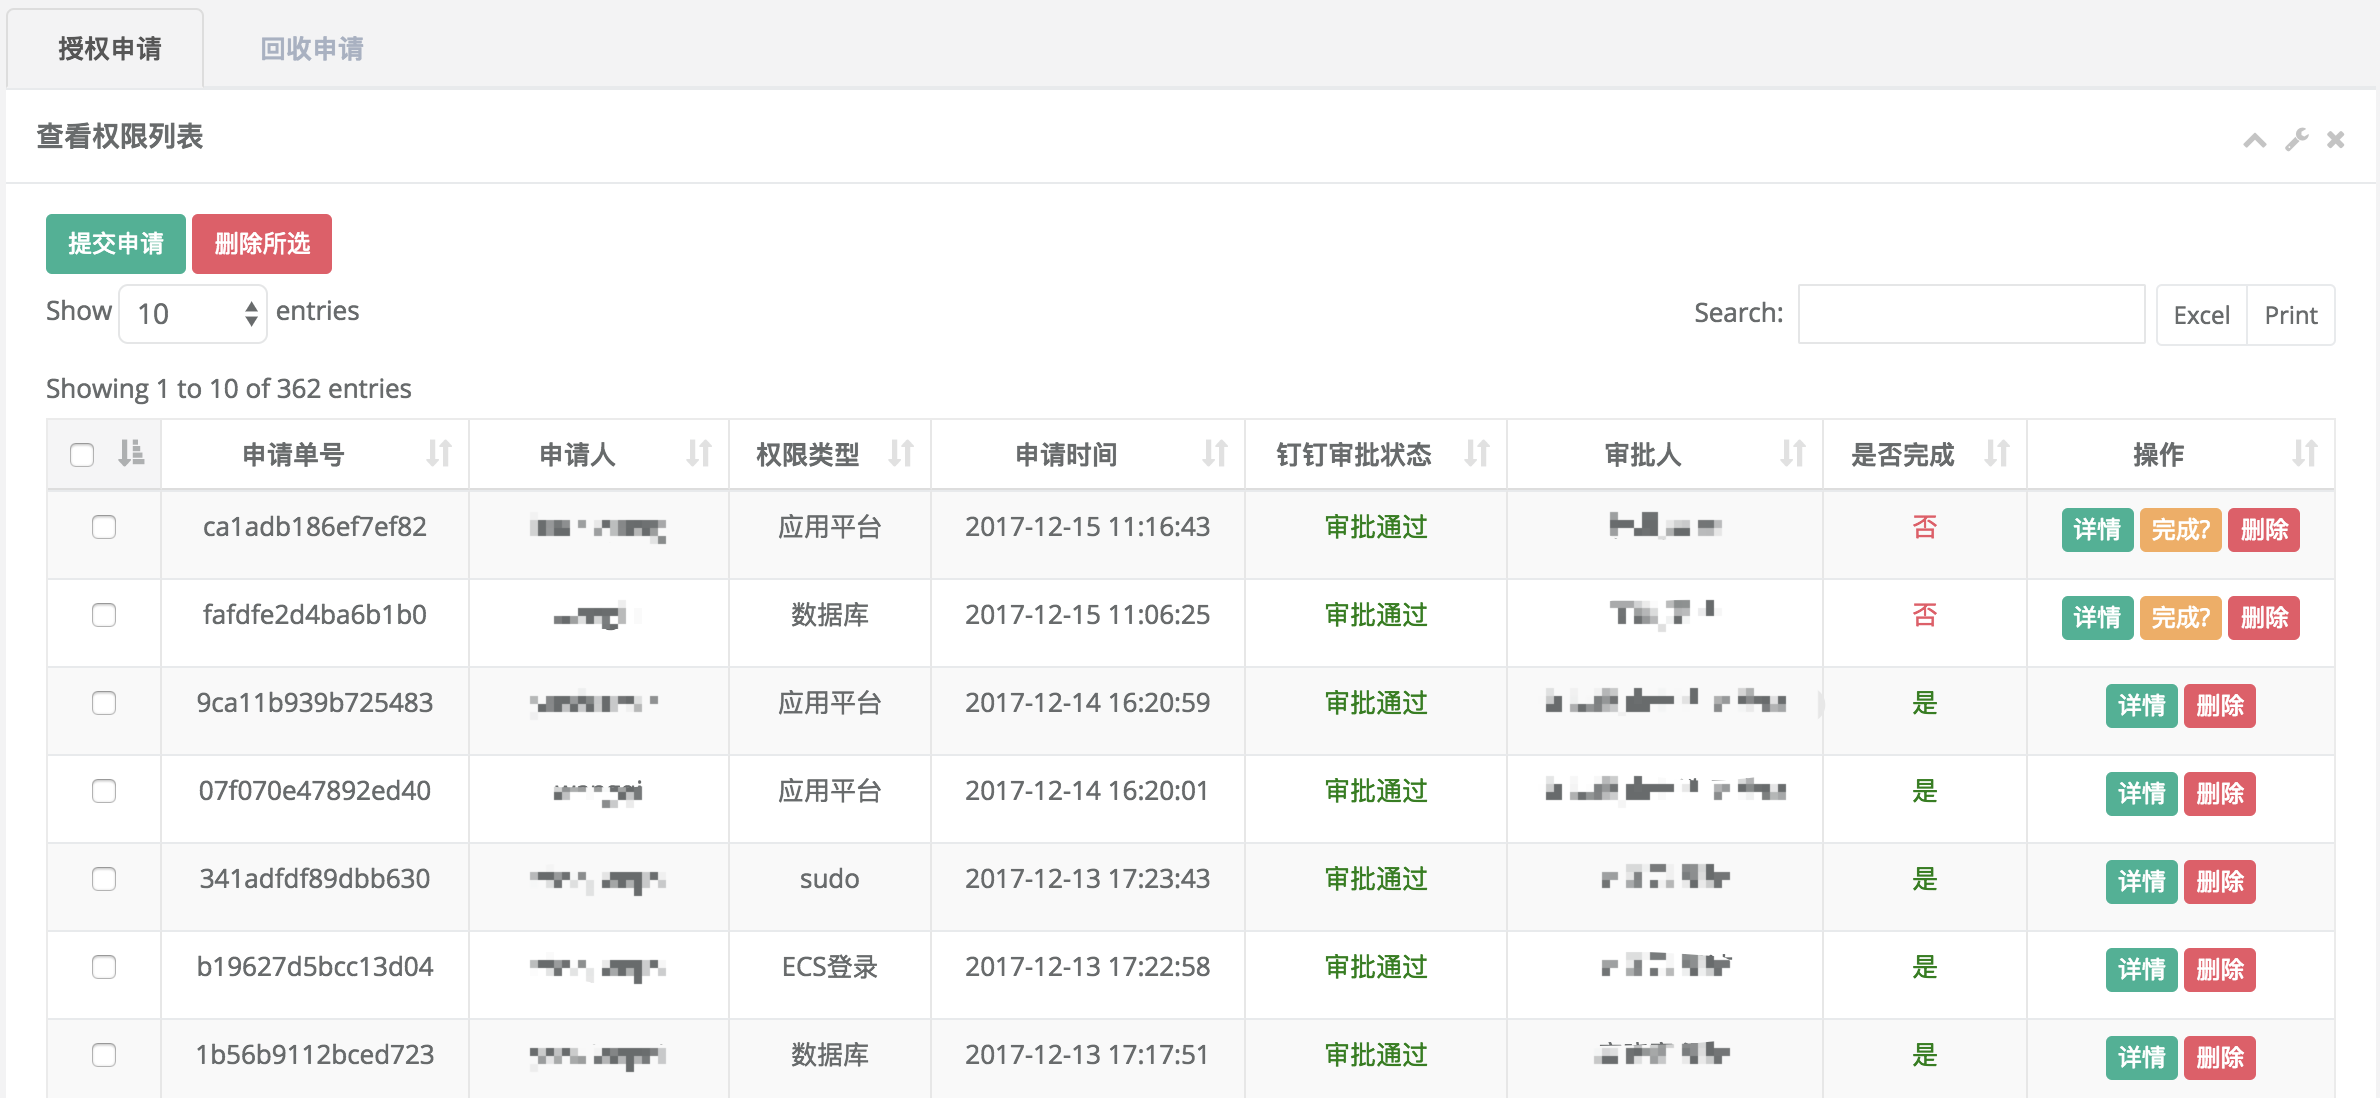Screen dimensions: 2380x1098
Task: Click the 申请单号 column header label
Action: coord(293,455)
